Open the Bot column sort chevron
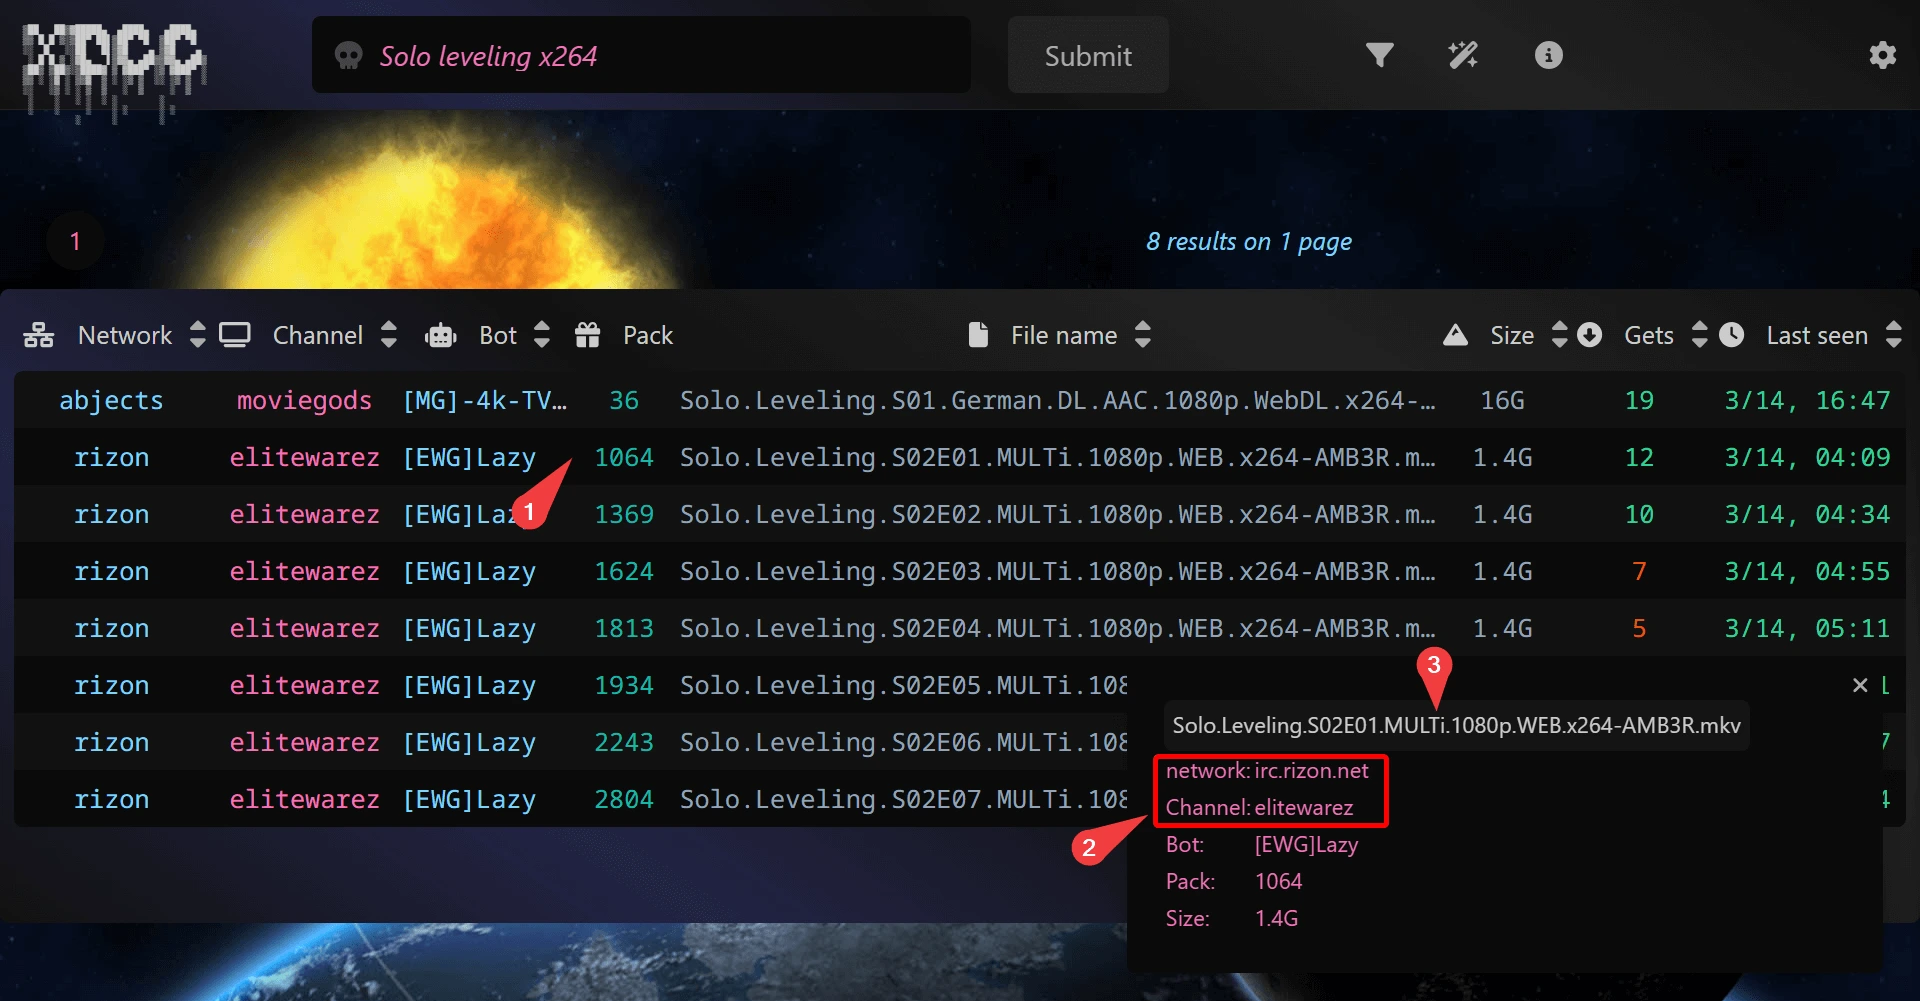 pyautogui.click(x=541, y=335)
